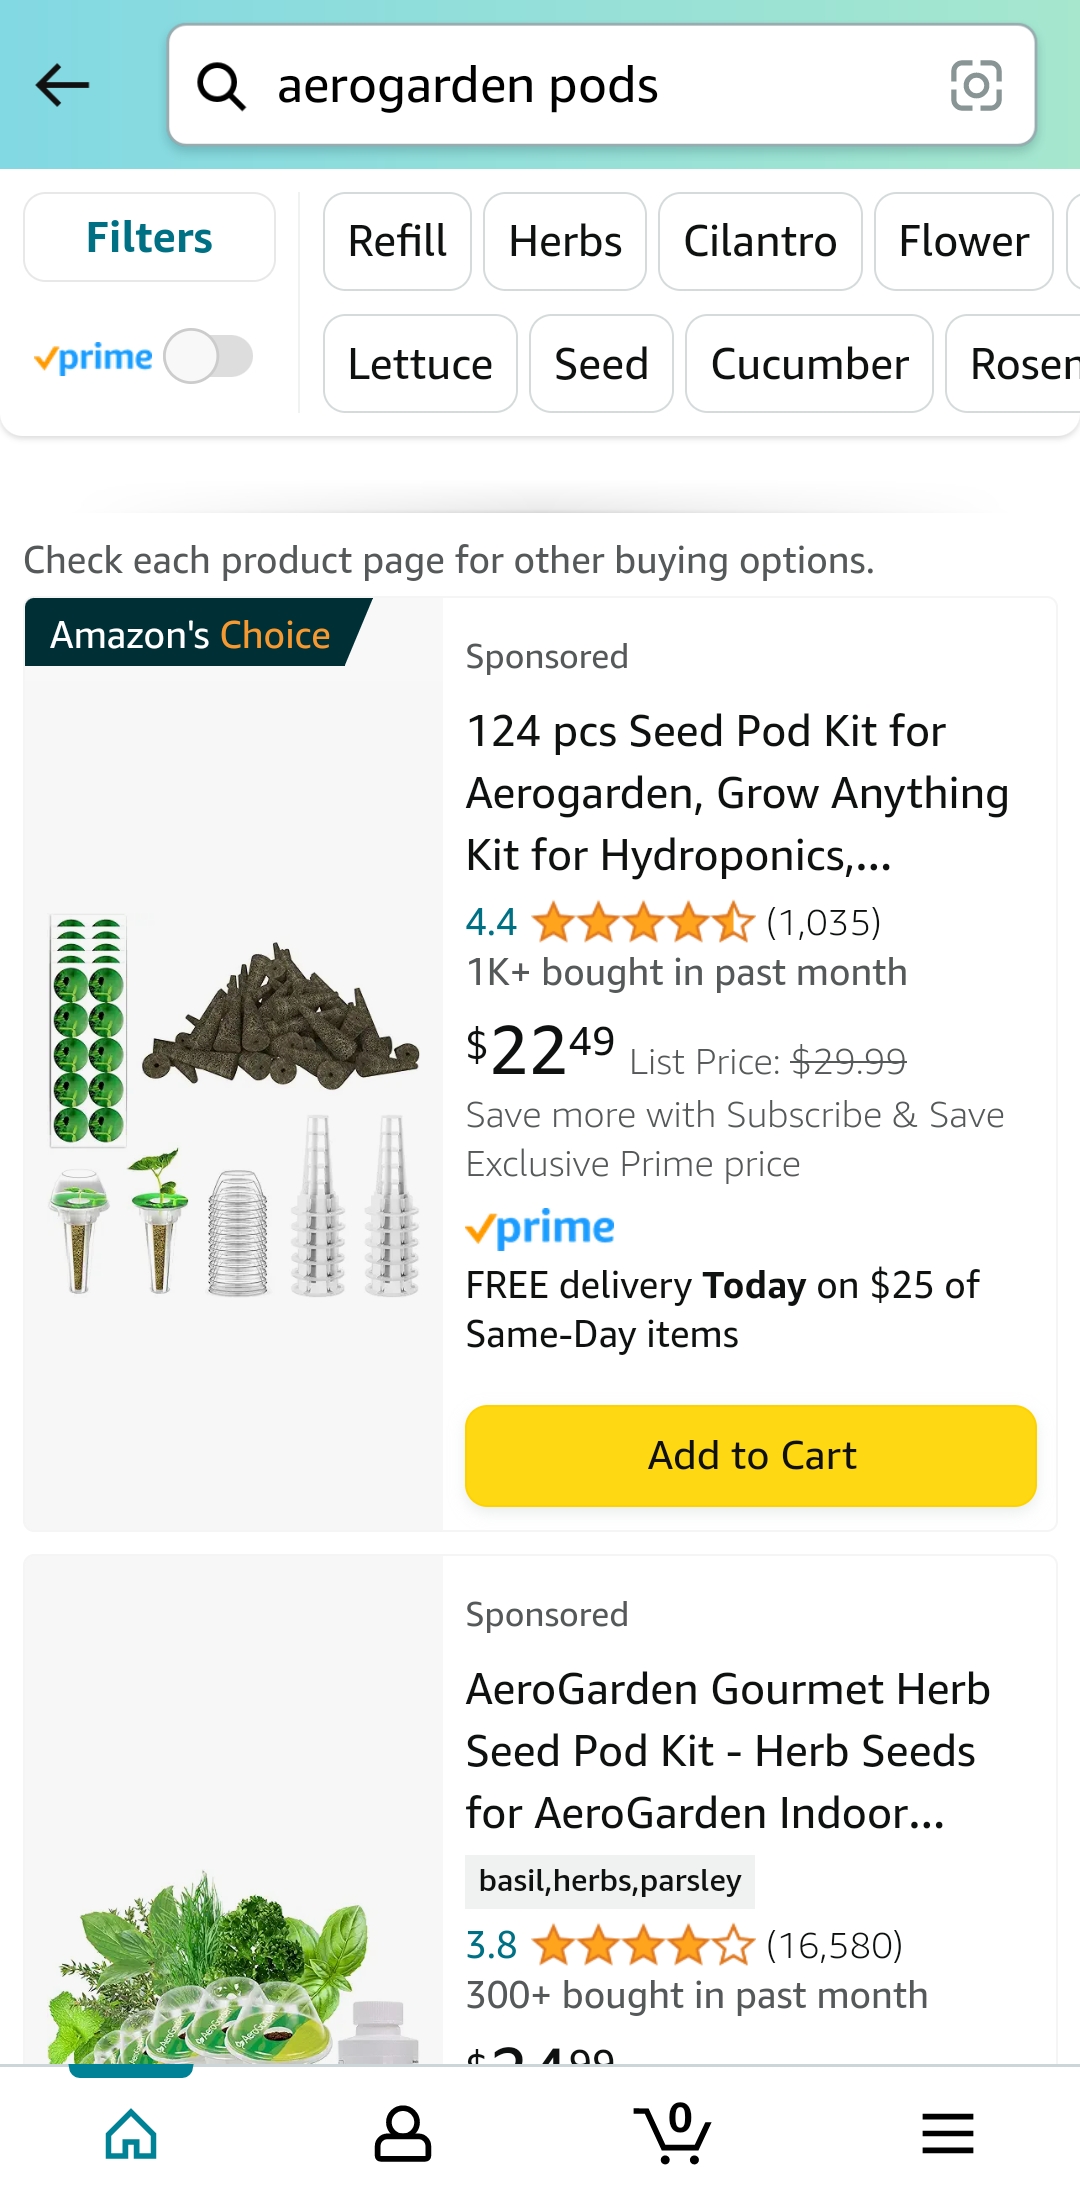This screenshot has height=2199, width=1080.
Task: Open AeroGarden Gourmet Herb Seed Pod Kit
Action: 727,1751
